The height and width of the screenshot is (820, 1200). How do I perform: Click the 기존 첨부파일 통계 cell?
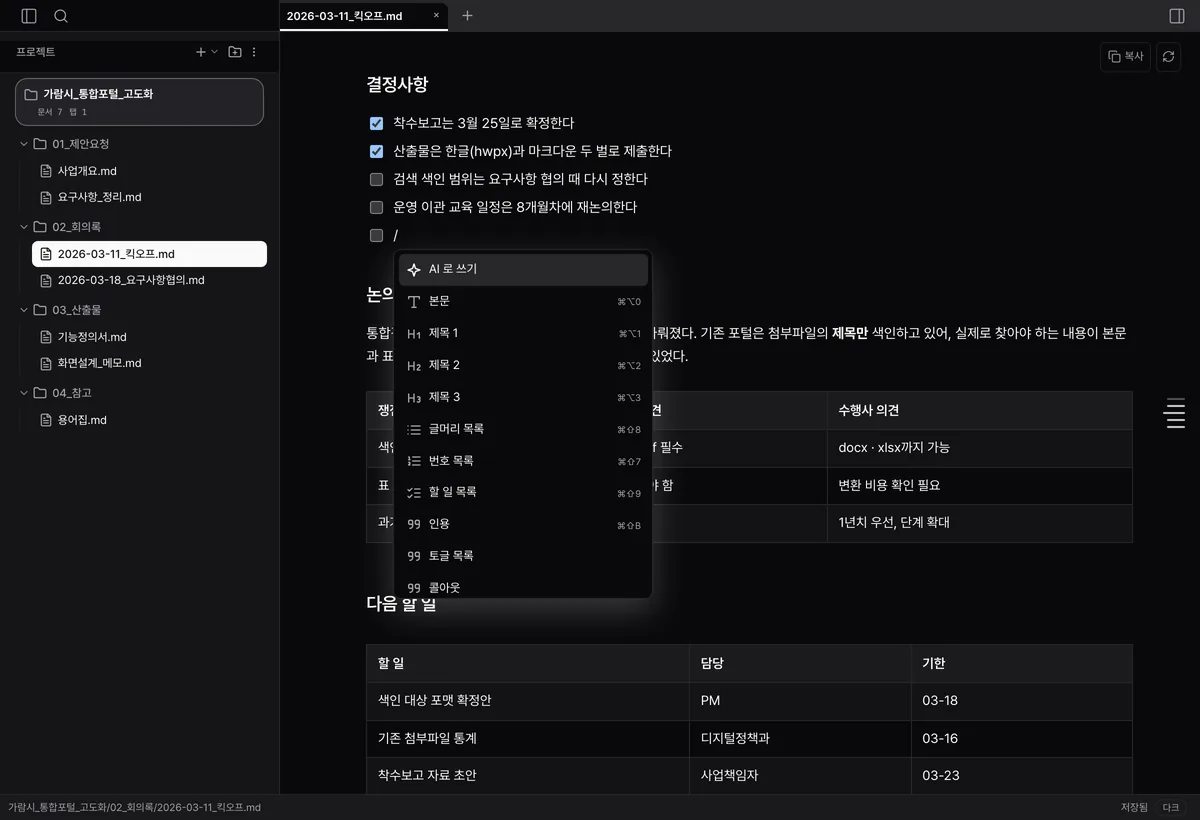528,738
